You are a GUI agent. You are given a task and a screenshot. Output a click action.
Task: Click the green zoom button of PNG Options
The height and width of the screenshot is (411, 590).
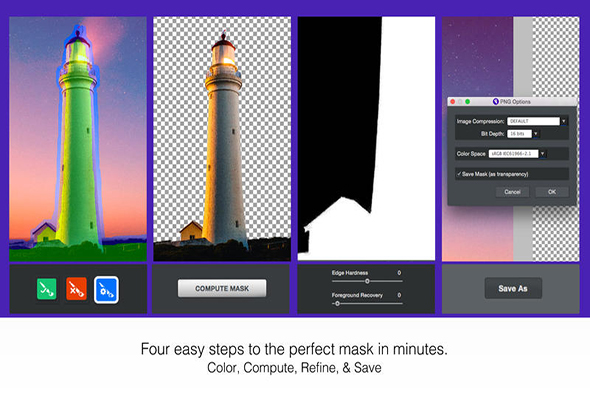point(468,102)
